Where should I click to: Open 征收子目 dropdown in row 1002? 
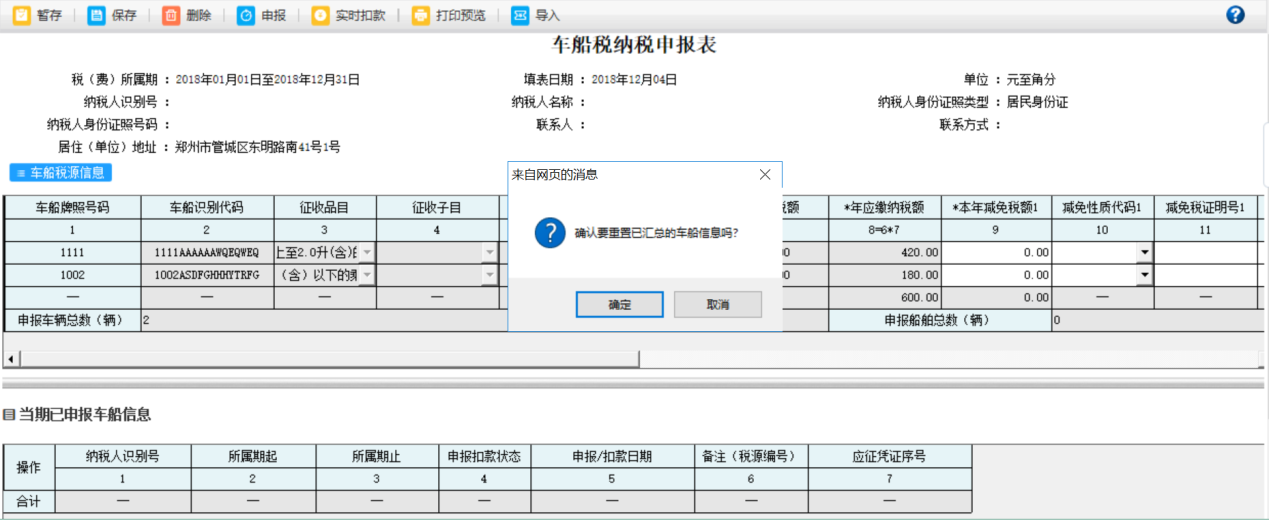click(490, 274)
